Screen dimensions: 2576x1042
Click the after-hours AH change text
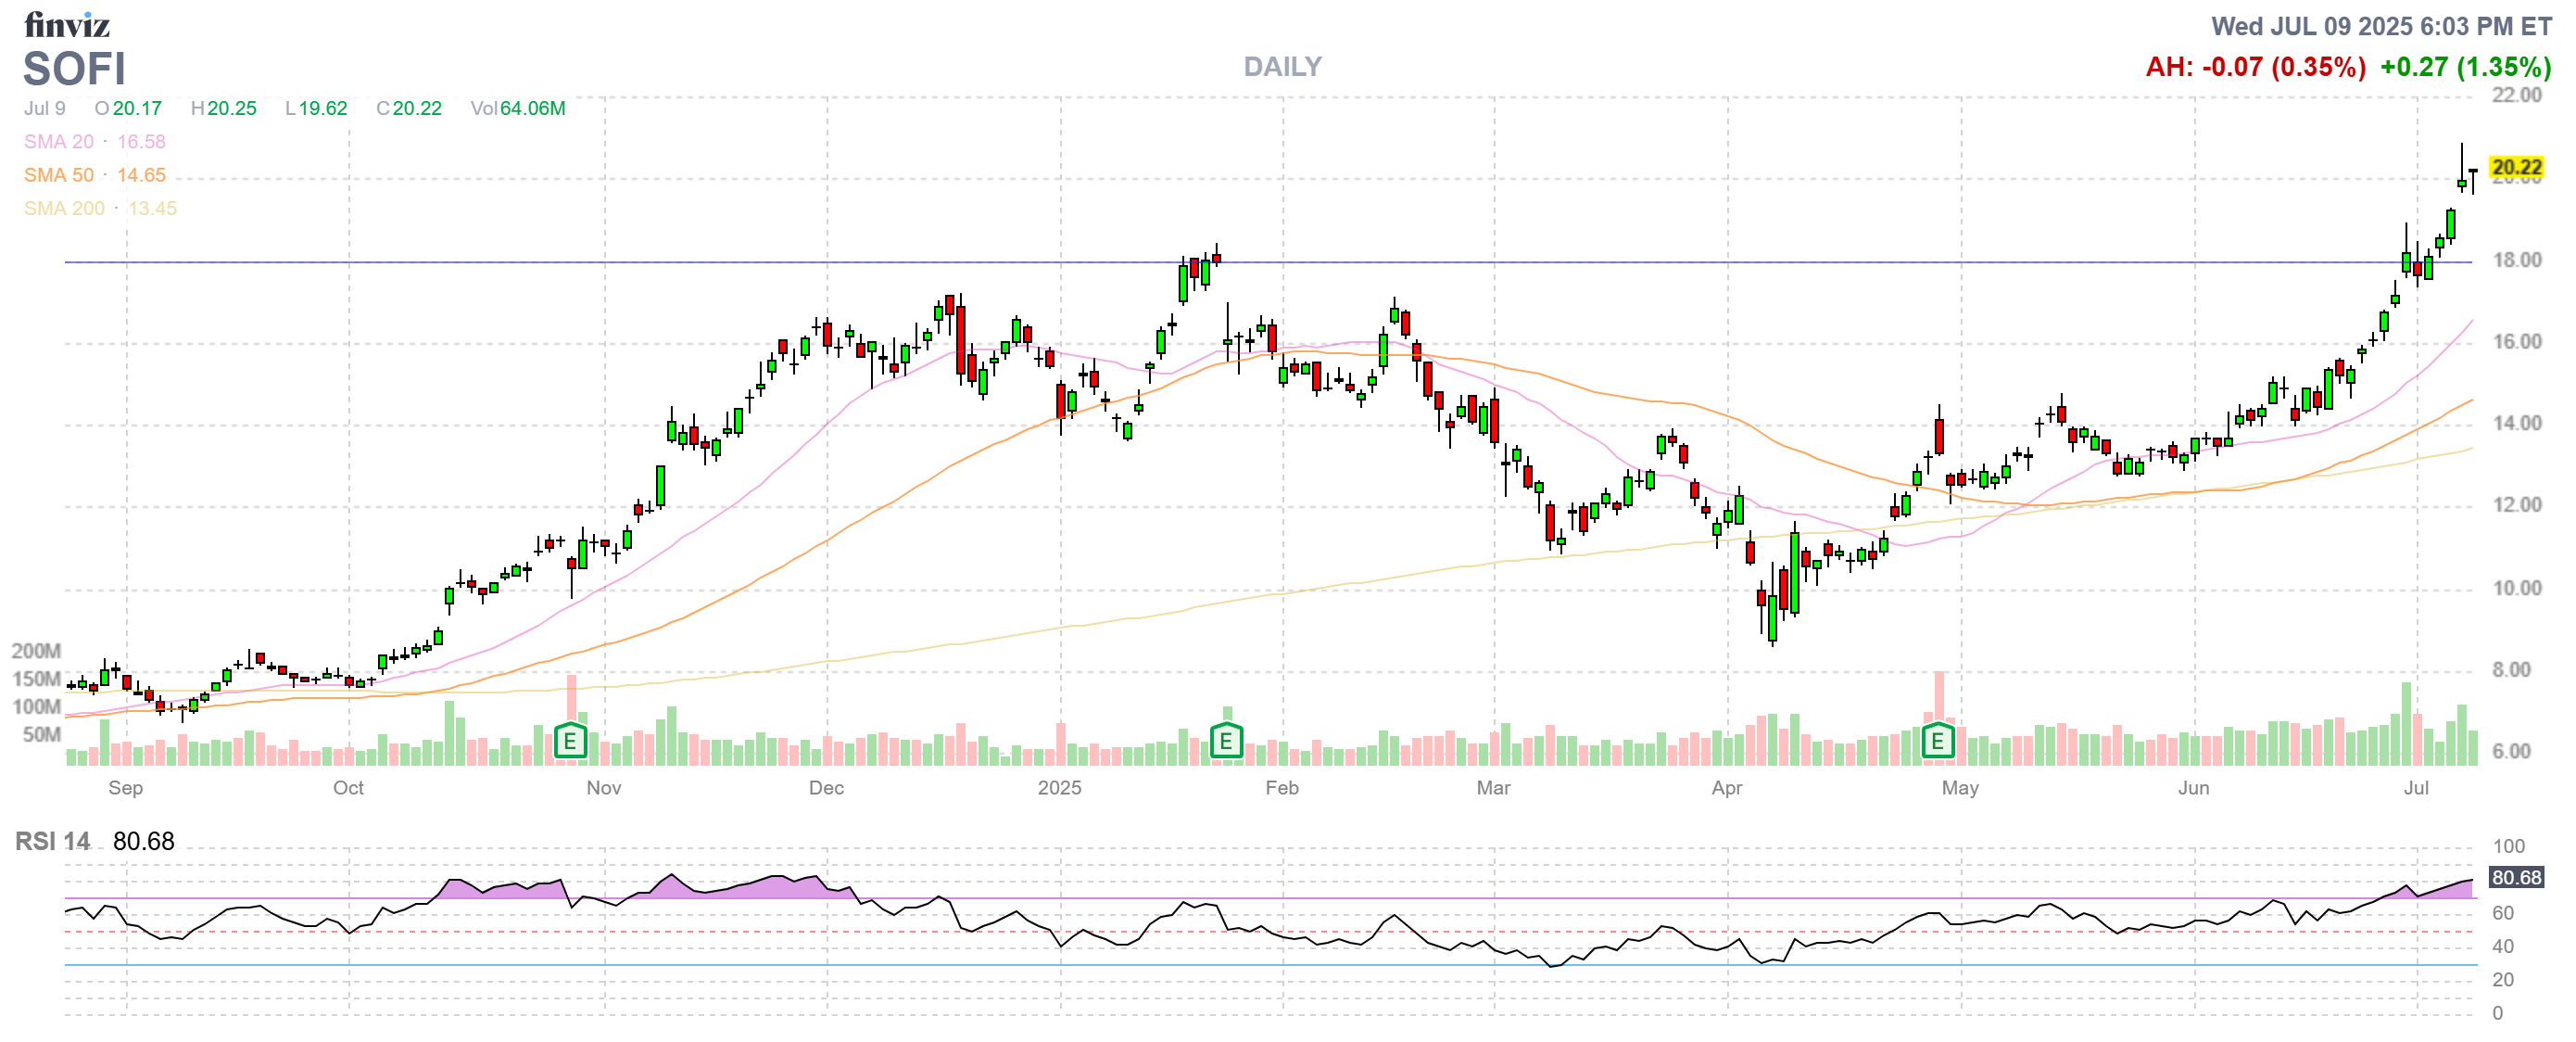click(2255, 67)
